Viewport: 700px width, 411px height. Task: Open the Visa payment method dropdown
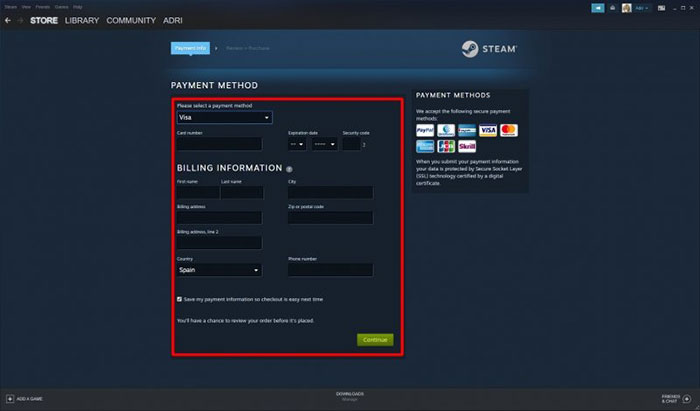(x=225, y=117)
